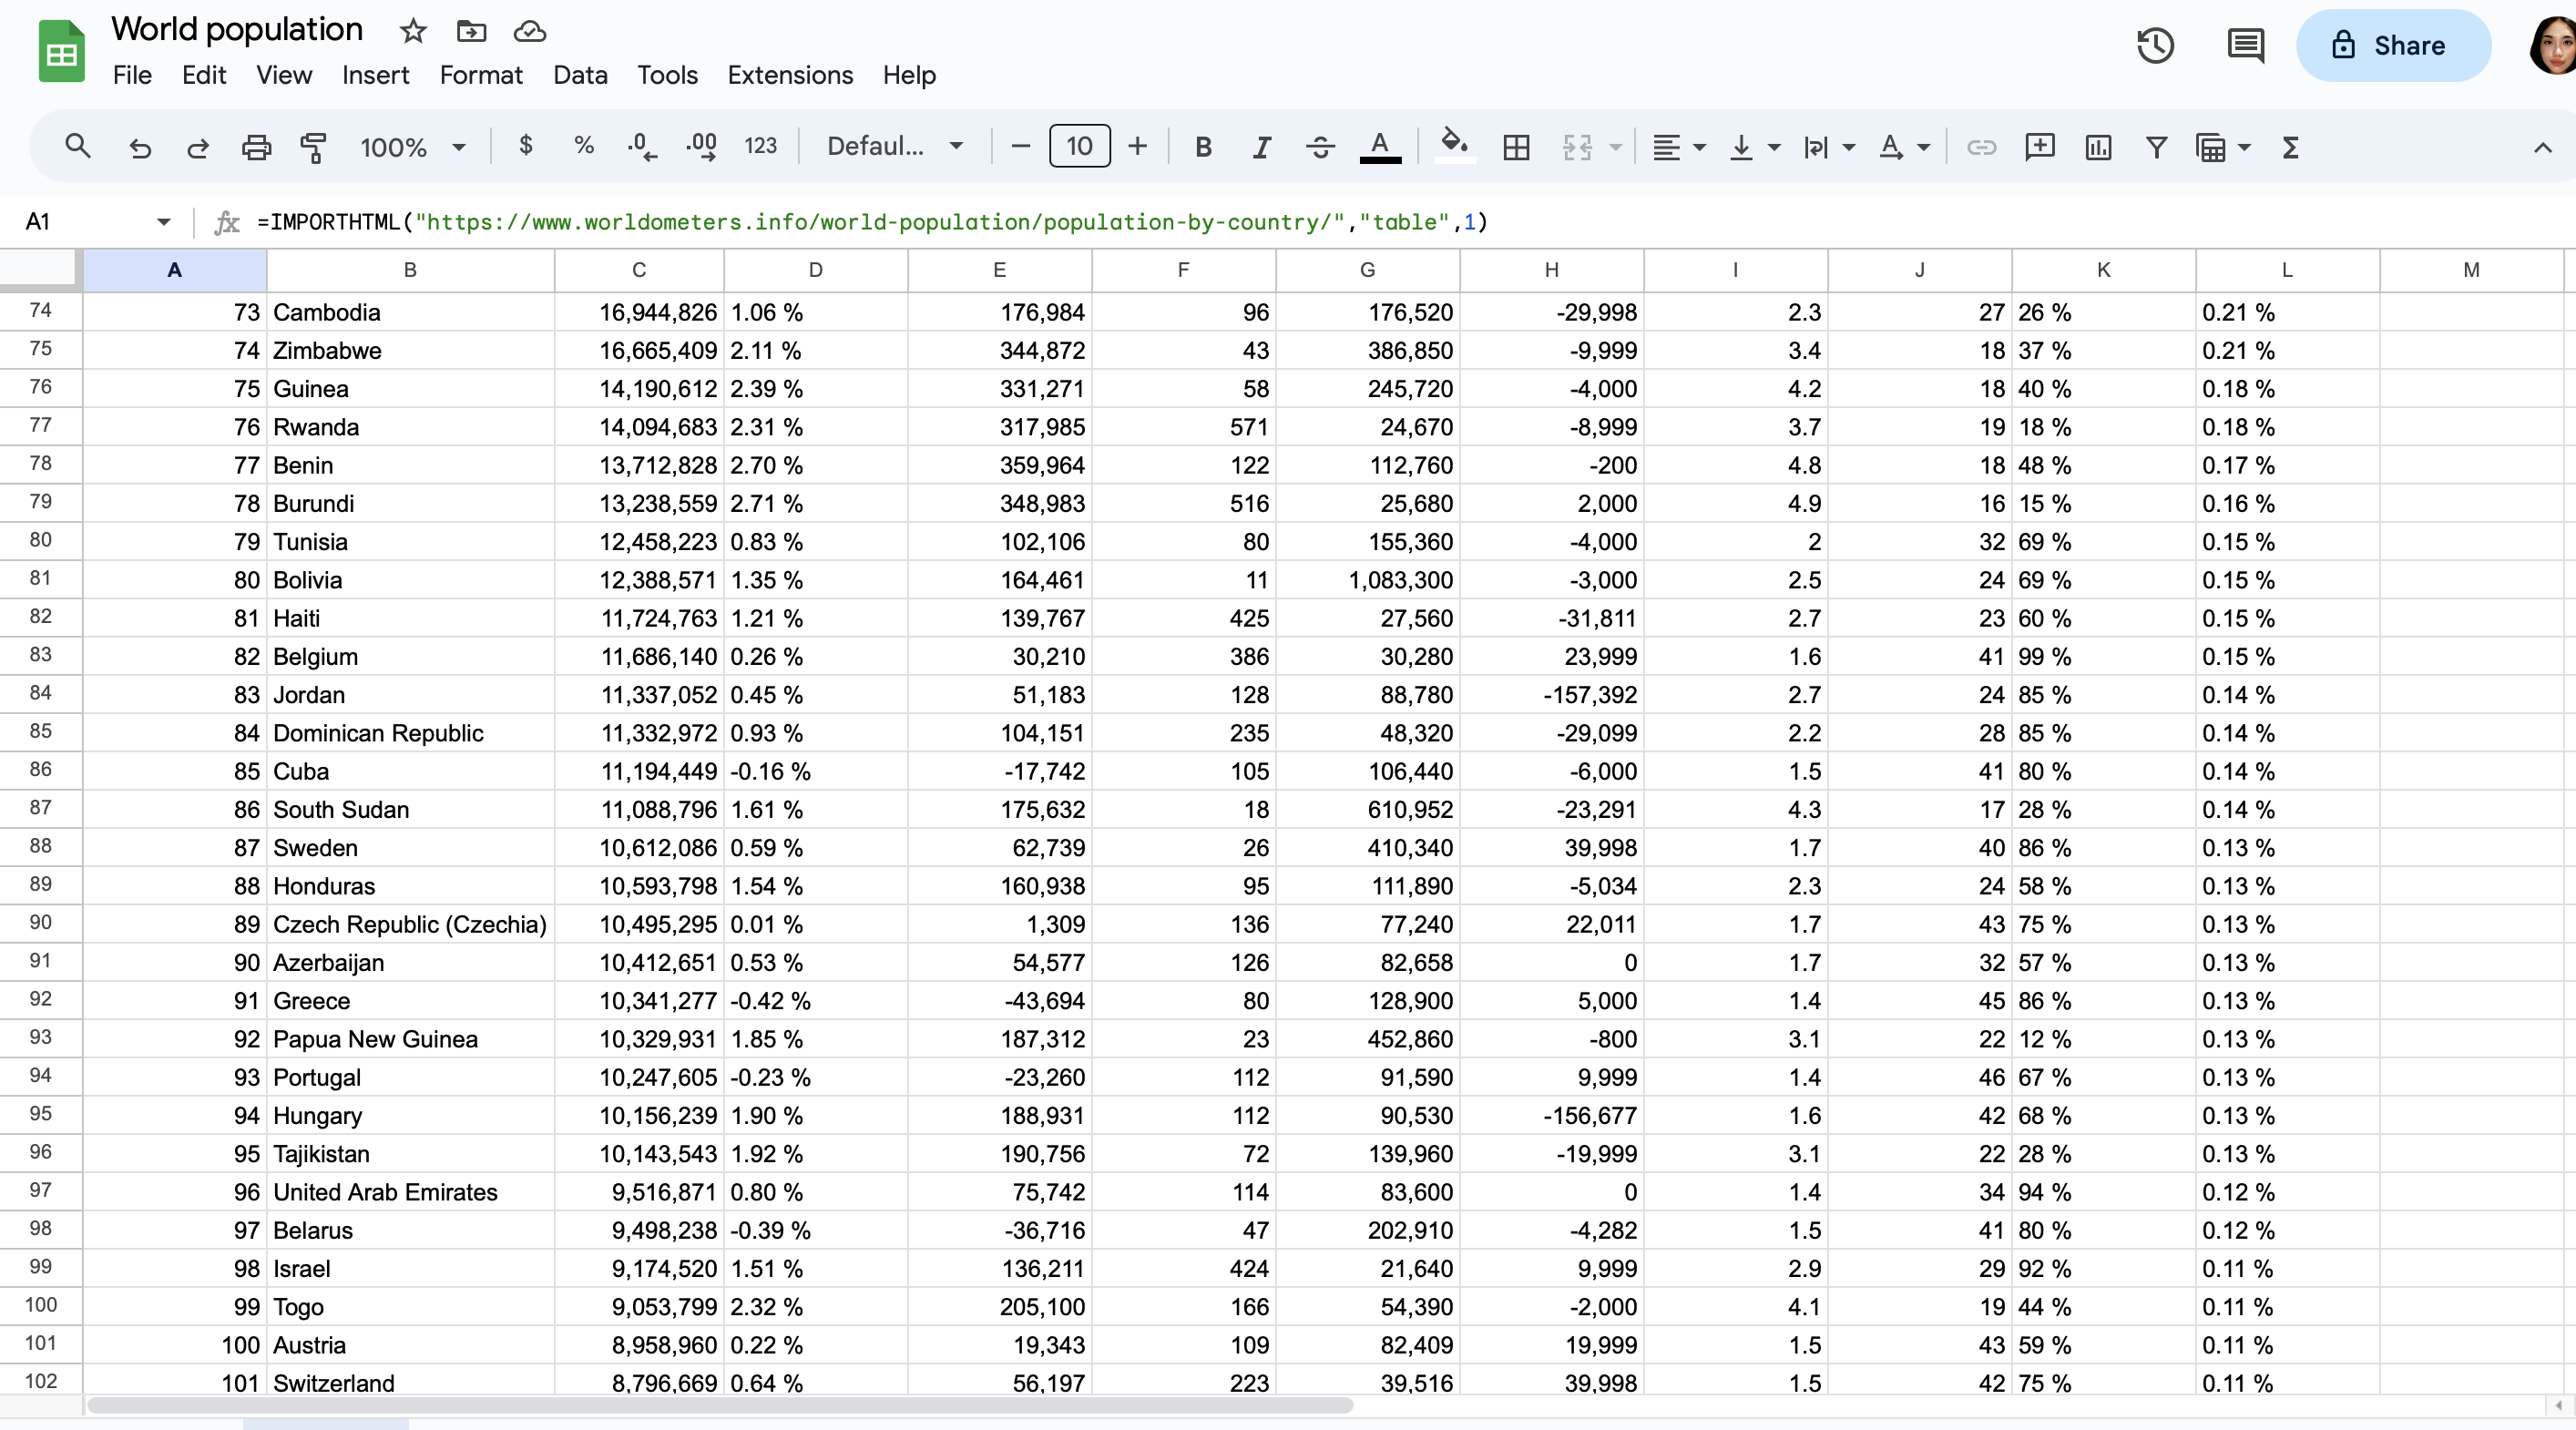The width and height of the screenshot is (2576, 1430).
Task: Open the comments panel icon
Action: 2245,46
